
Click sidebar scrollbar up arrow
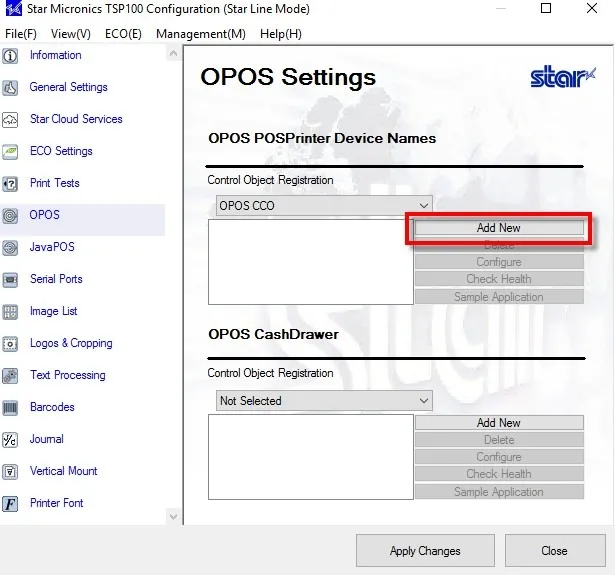[173, 53]
